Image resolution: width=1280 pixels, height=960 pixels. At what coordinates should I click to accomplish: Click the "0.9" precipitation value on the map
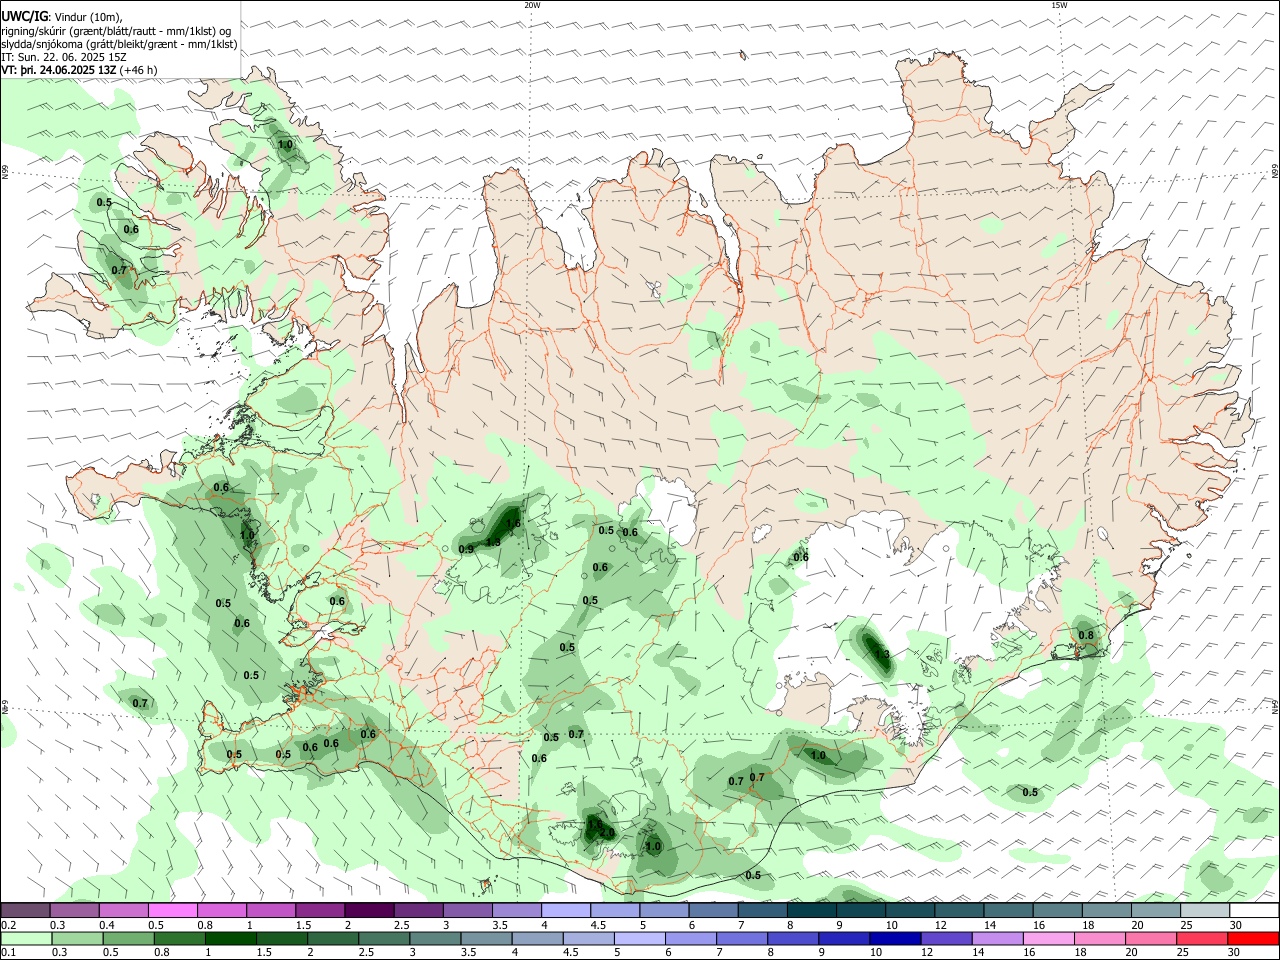point(466,549)
